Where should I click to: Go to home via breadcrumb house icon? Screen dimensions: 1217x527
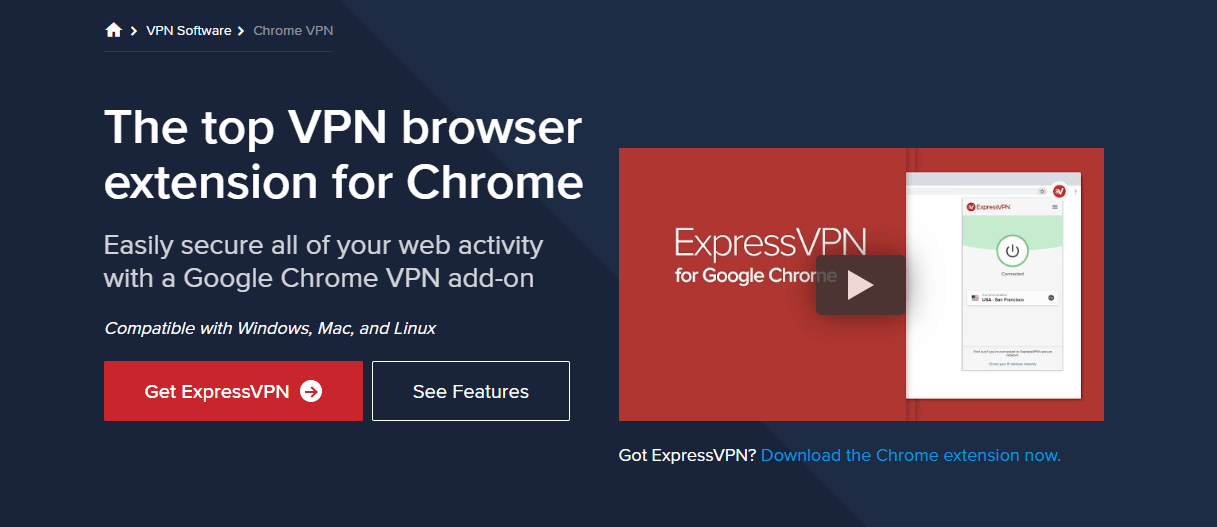pyautogui.click(x=113, y=30)
